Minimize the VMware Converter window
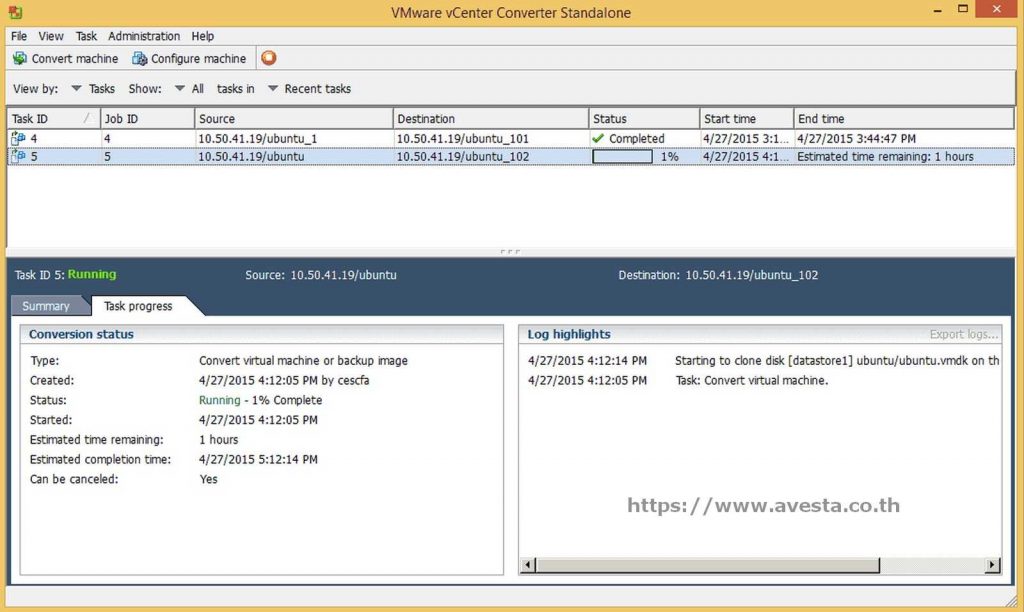This screenshot has height=612, width=1024. [938, 10]
